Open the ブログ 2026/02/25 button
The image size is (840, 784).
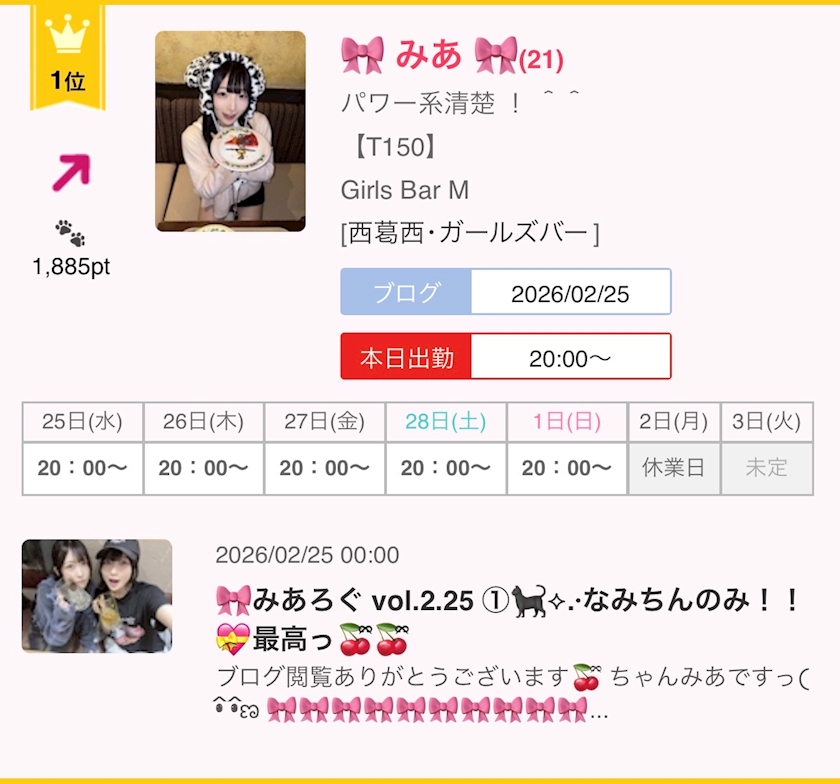tap(506, 292)
